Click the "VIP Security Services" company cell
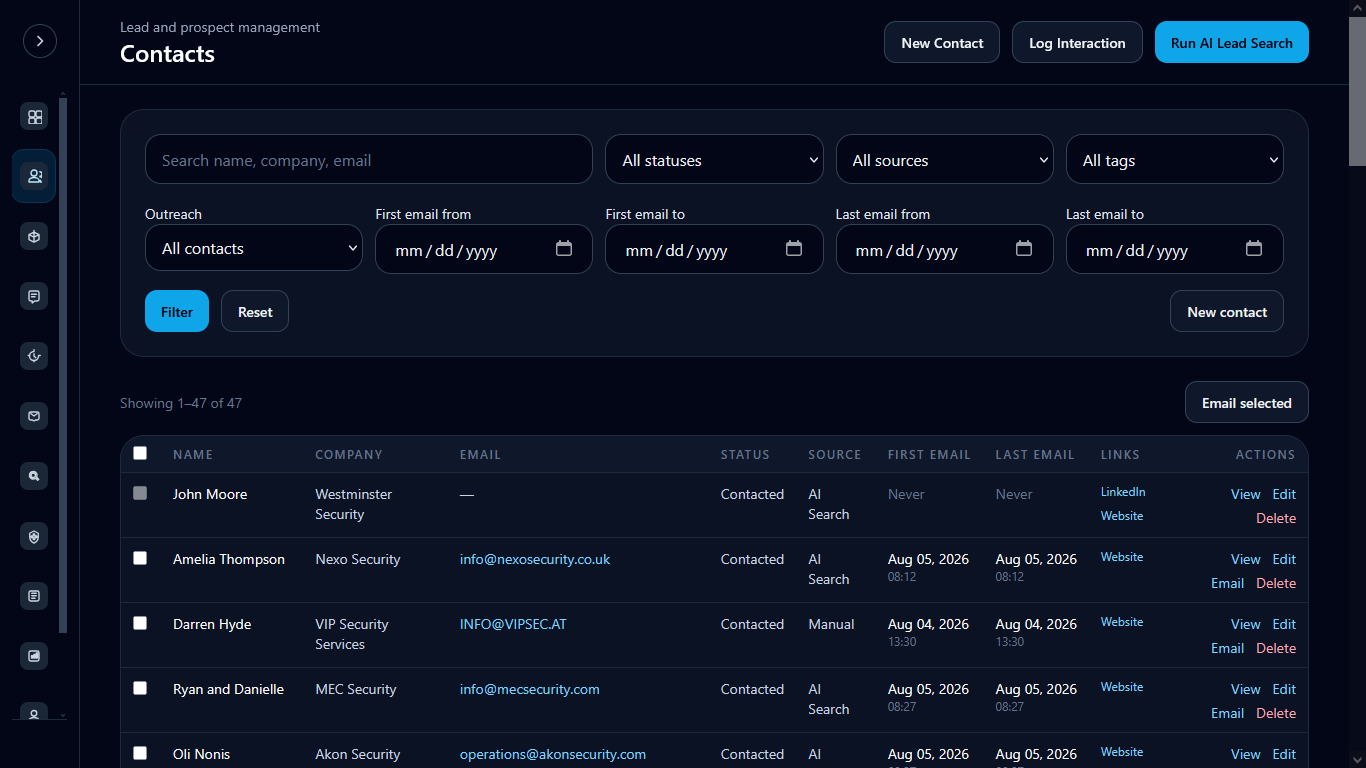Image resolution: width=1366 pixels, height=768 pixels. (x=352, y=634)
